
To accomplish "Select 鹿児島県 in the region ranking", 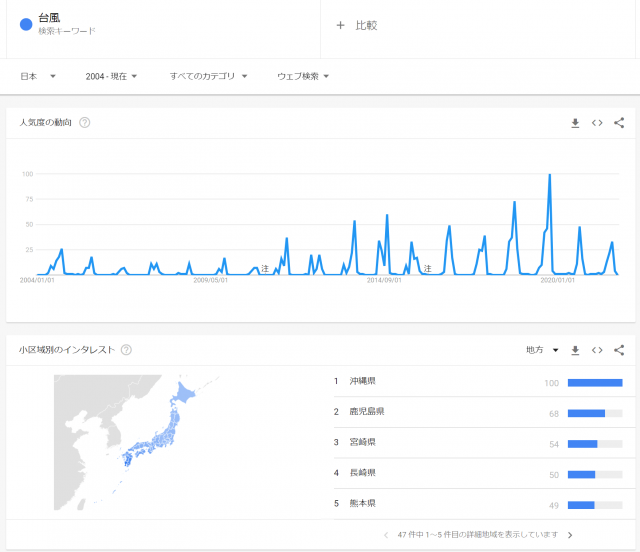I will tap(366, 412).
